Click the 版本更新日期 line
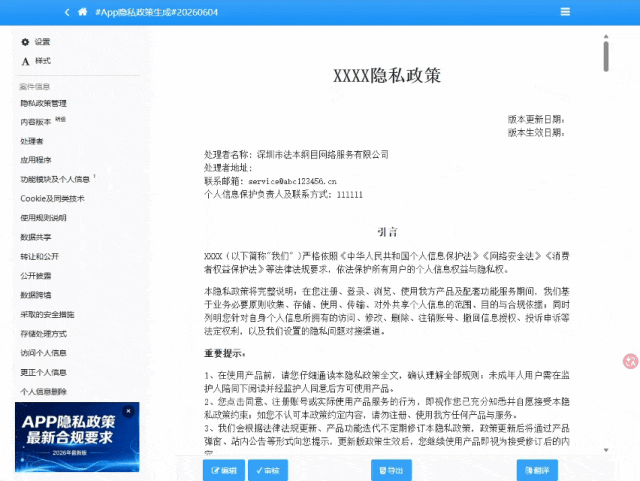640x481 pixels. 536,119
